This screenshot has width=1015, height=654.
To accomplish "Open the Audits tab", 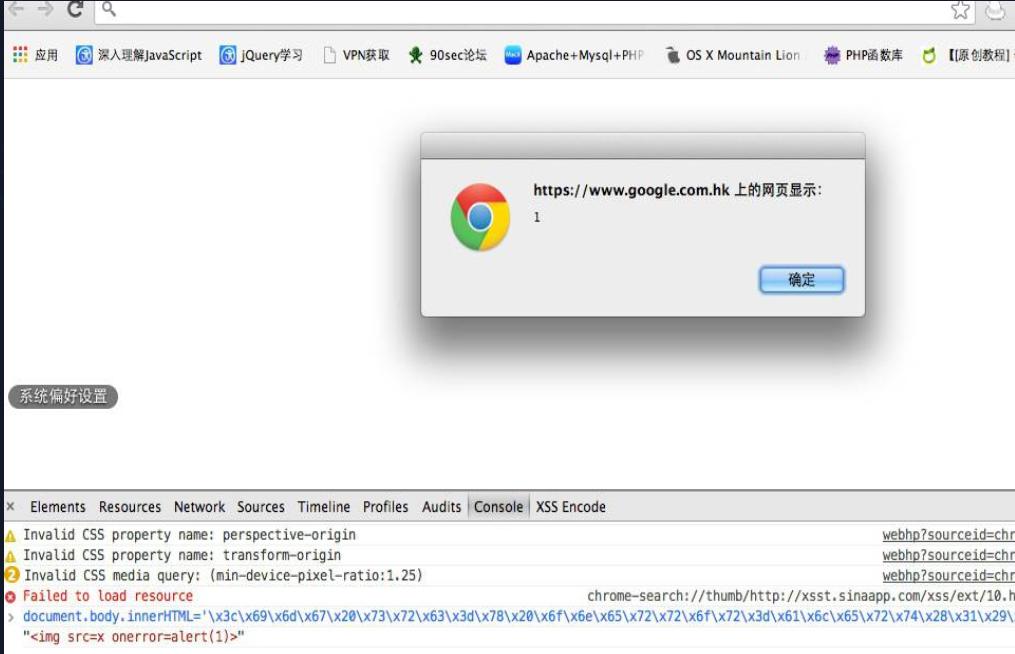I will pos(441,507).
